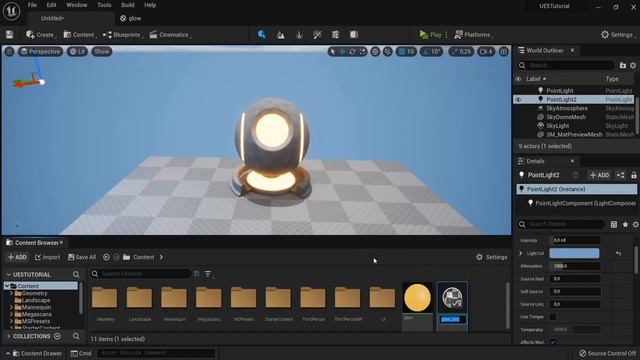Select the glow material thumbnail

pos(417,298)
